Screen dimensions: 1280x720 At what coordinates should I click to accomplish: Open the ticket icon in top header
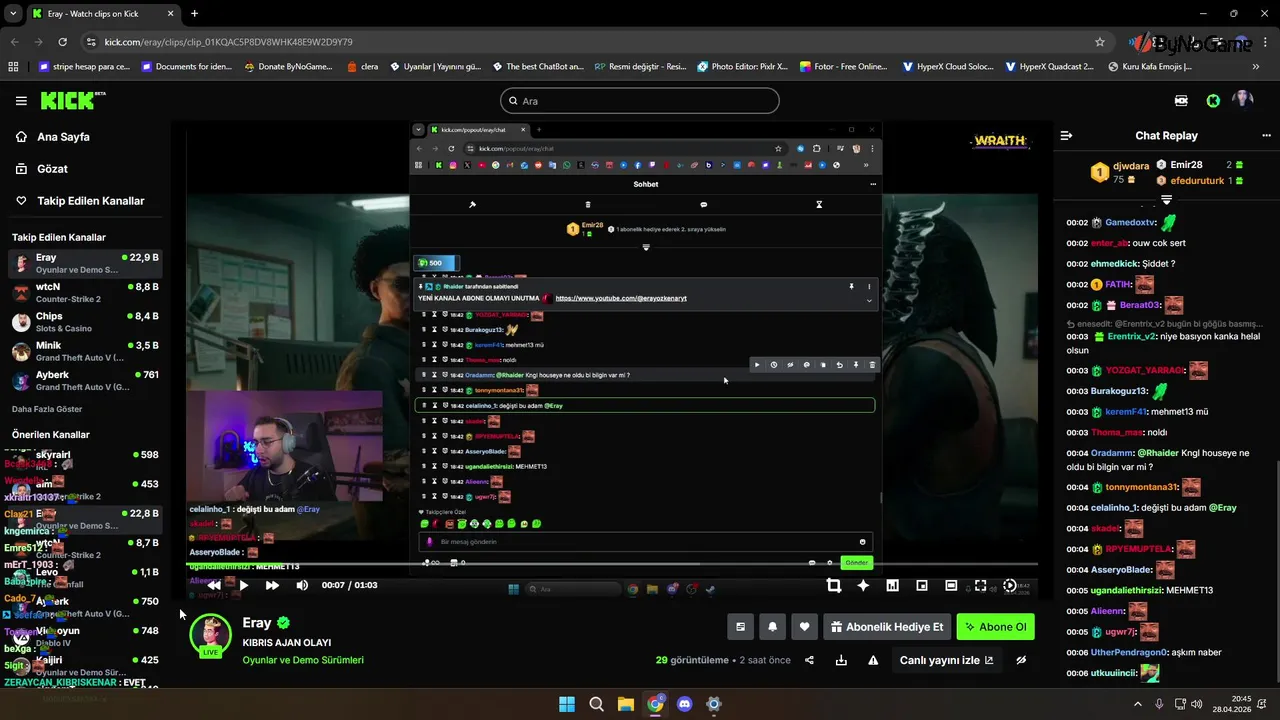[x=1182, y=101]
